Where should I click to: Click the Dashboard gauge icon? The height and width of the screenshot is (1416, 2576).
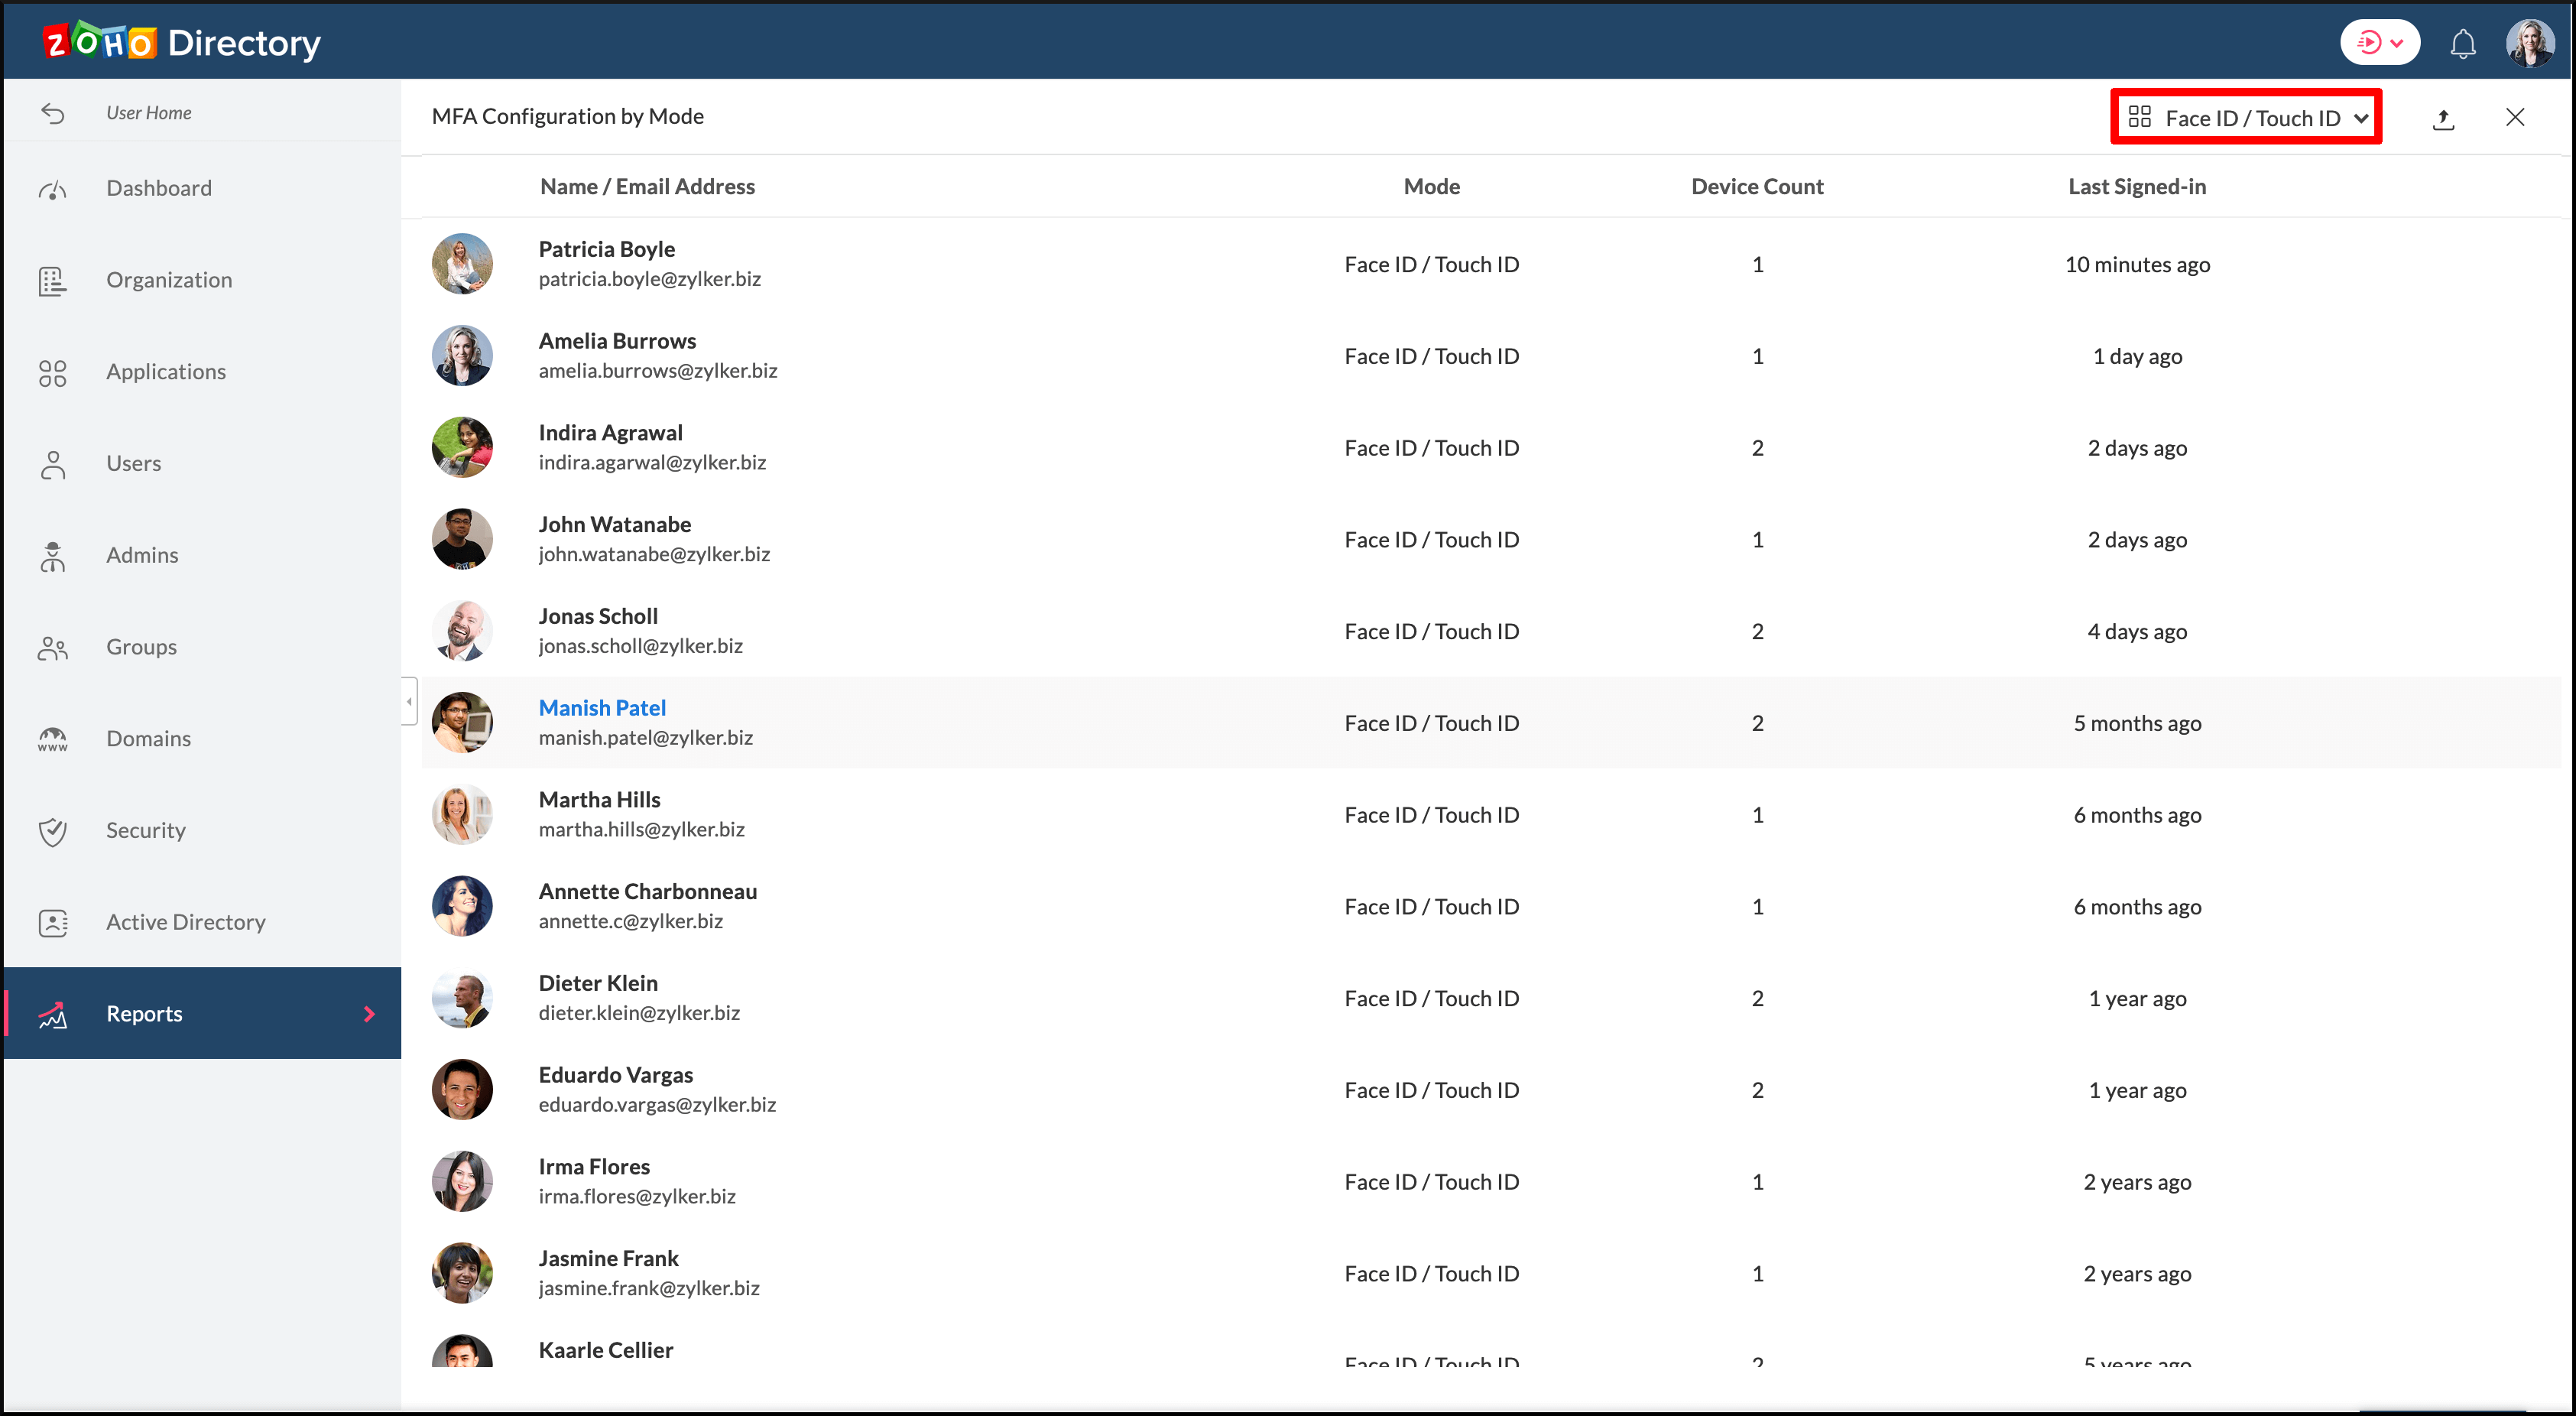tap(53, 189)
